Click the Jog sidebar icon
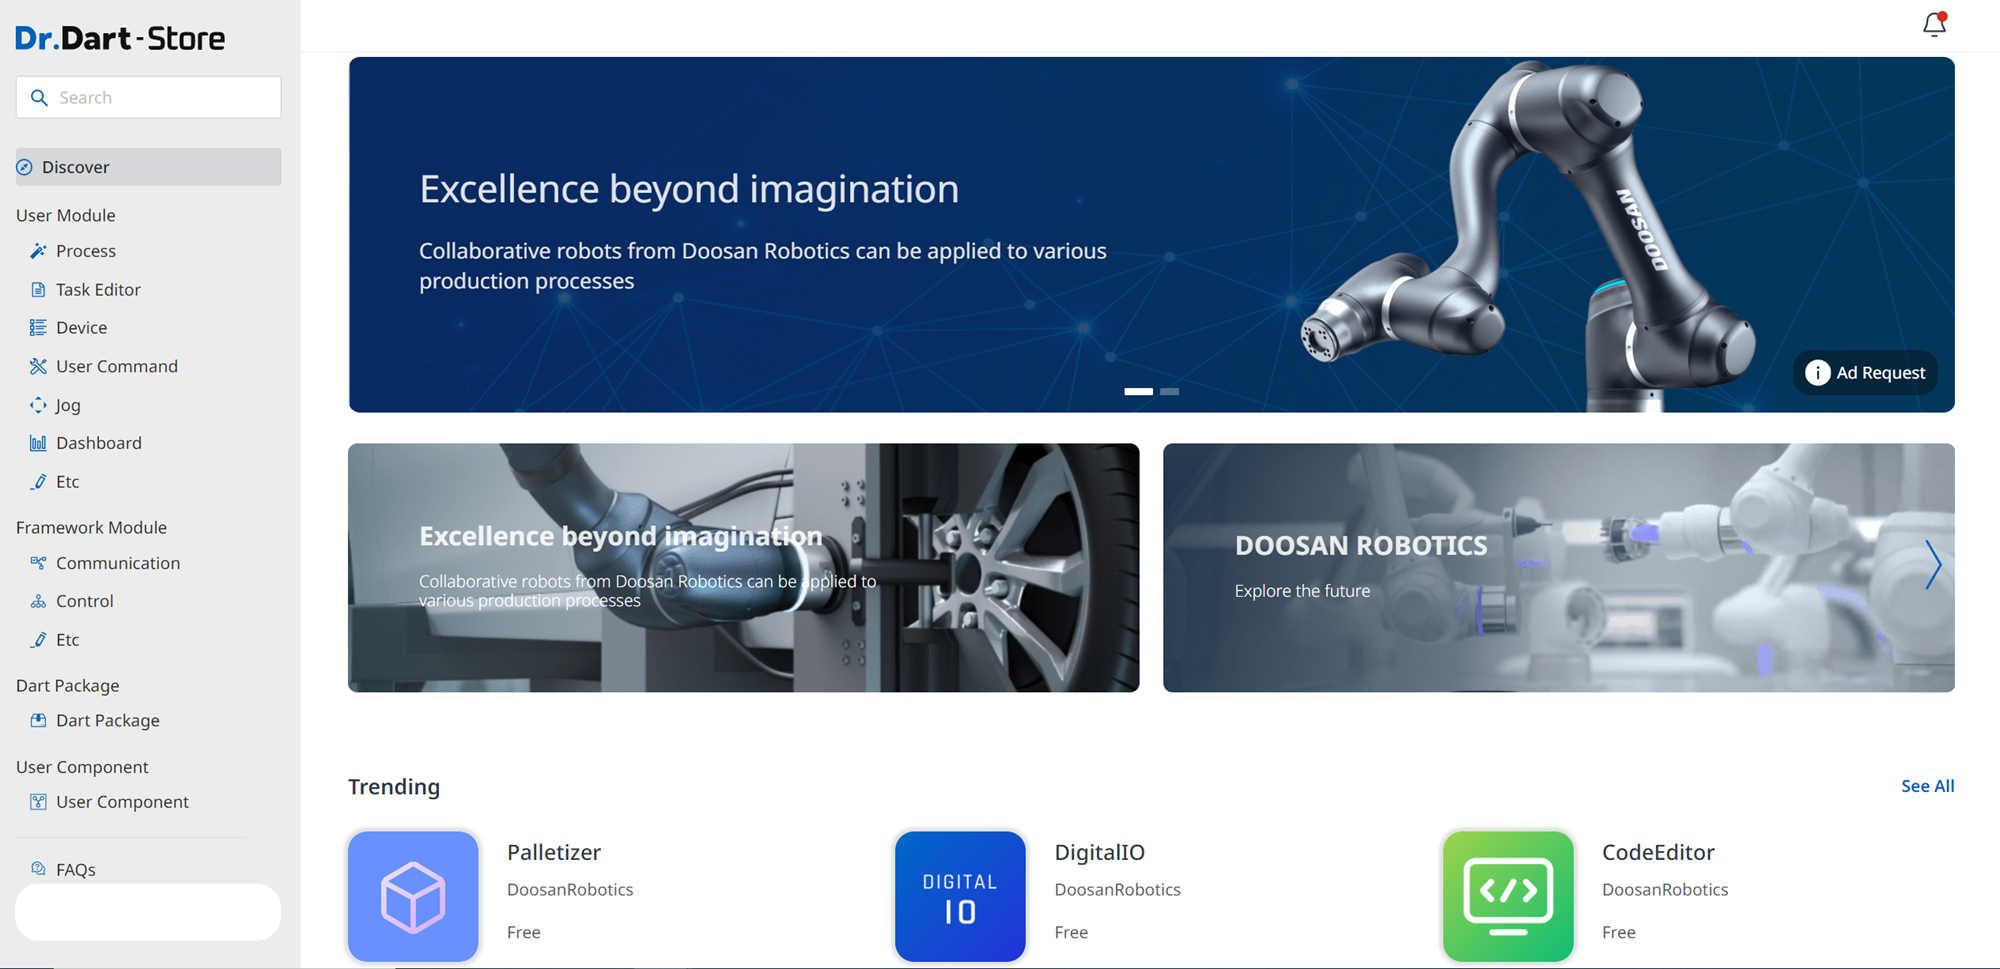The height and width of the screenshot is (969, 2000). coord(38,405)
